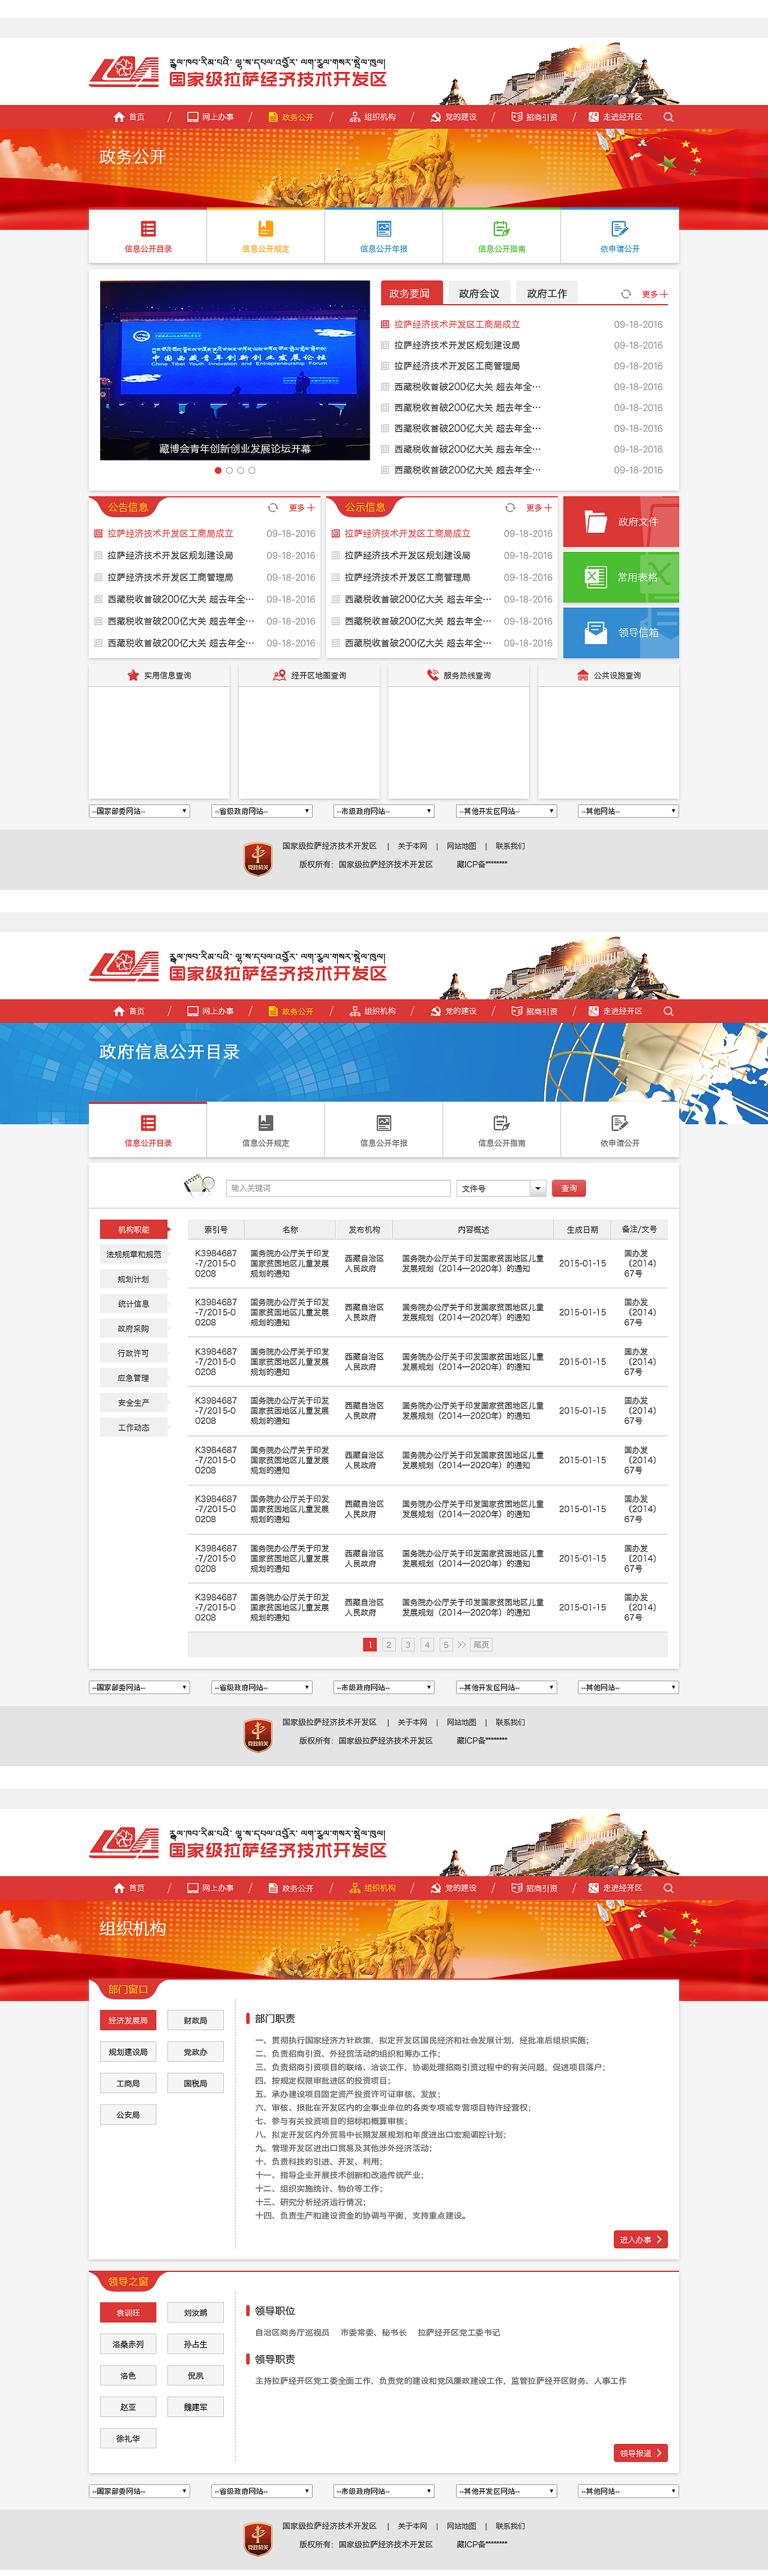This screenshot has width=768, height=2576.
Task: Expand 国家部委网站 dropdown on the 政务公开 page
Action: coord(139,811)
